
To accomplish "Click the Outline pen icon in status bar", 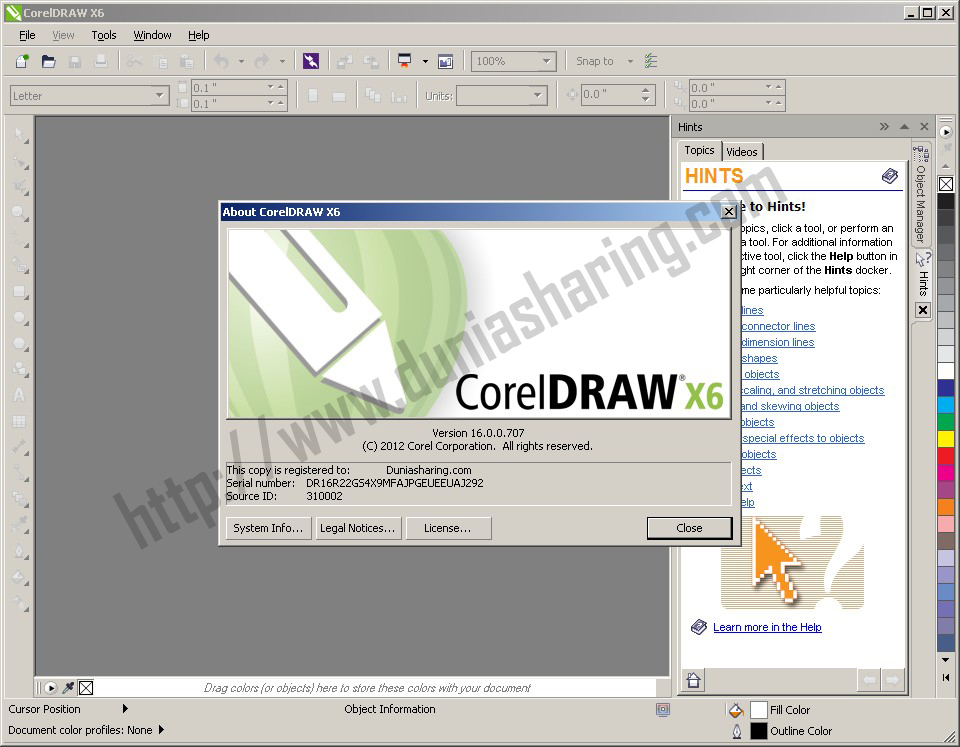I will [737, 731].
